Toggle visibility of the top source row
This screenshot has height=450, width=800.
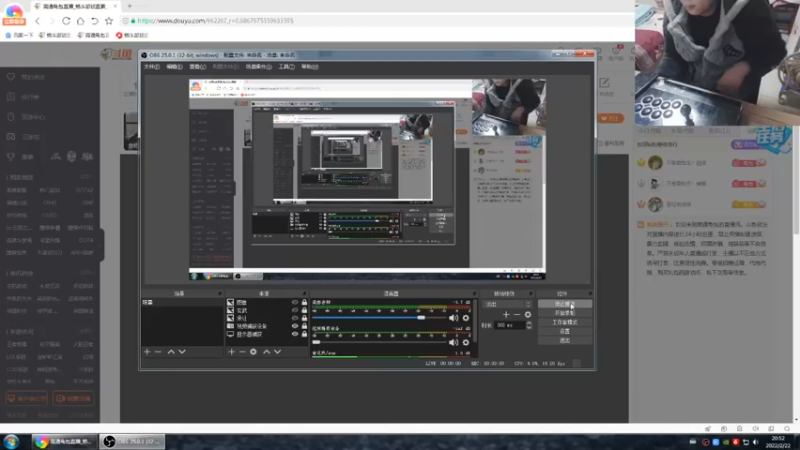295,302
